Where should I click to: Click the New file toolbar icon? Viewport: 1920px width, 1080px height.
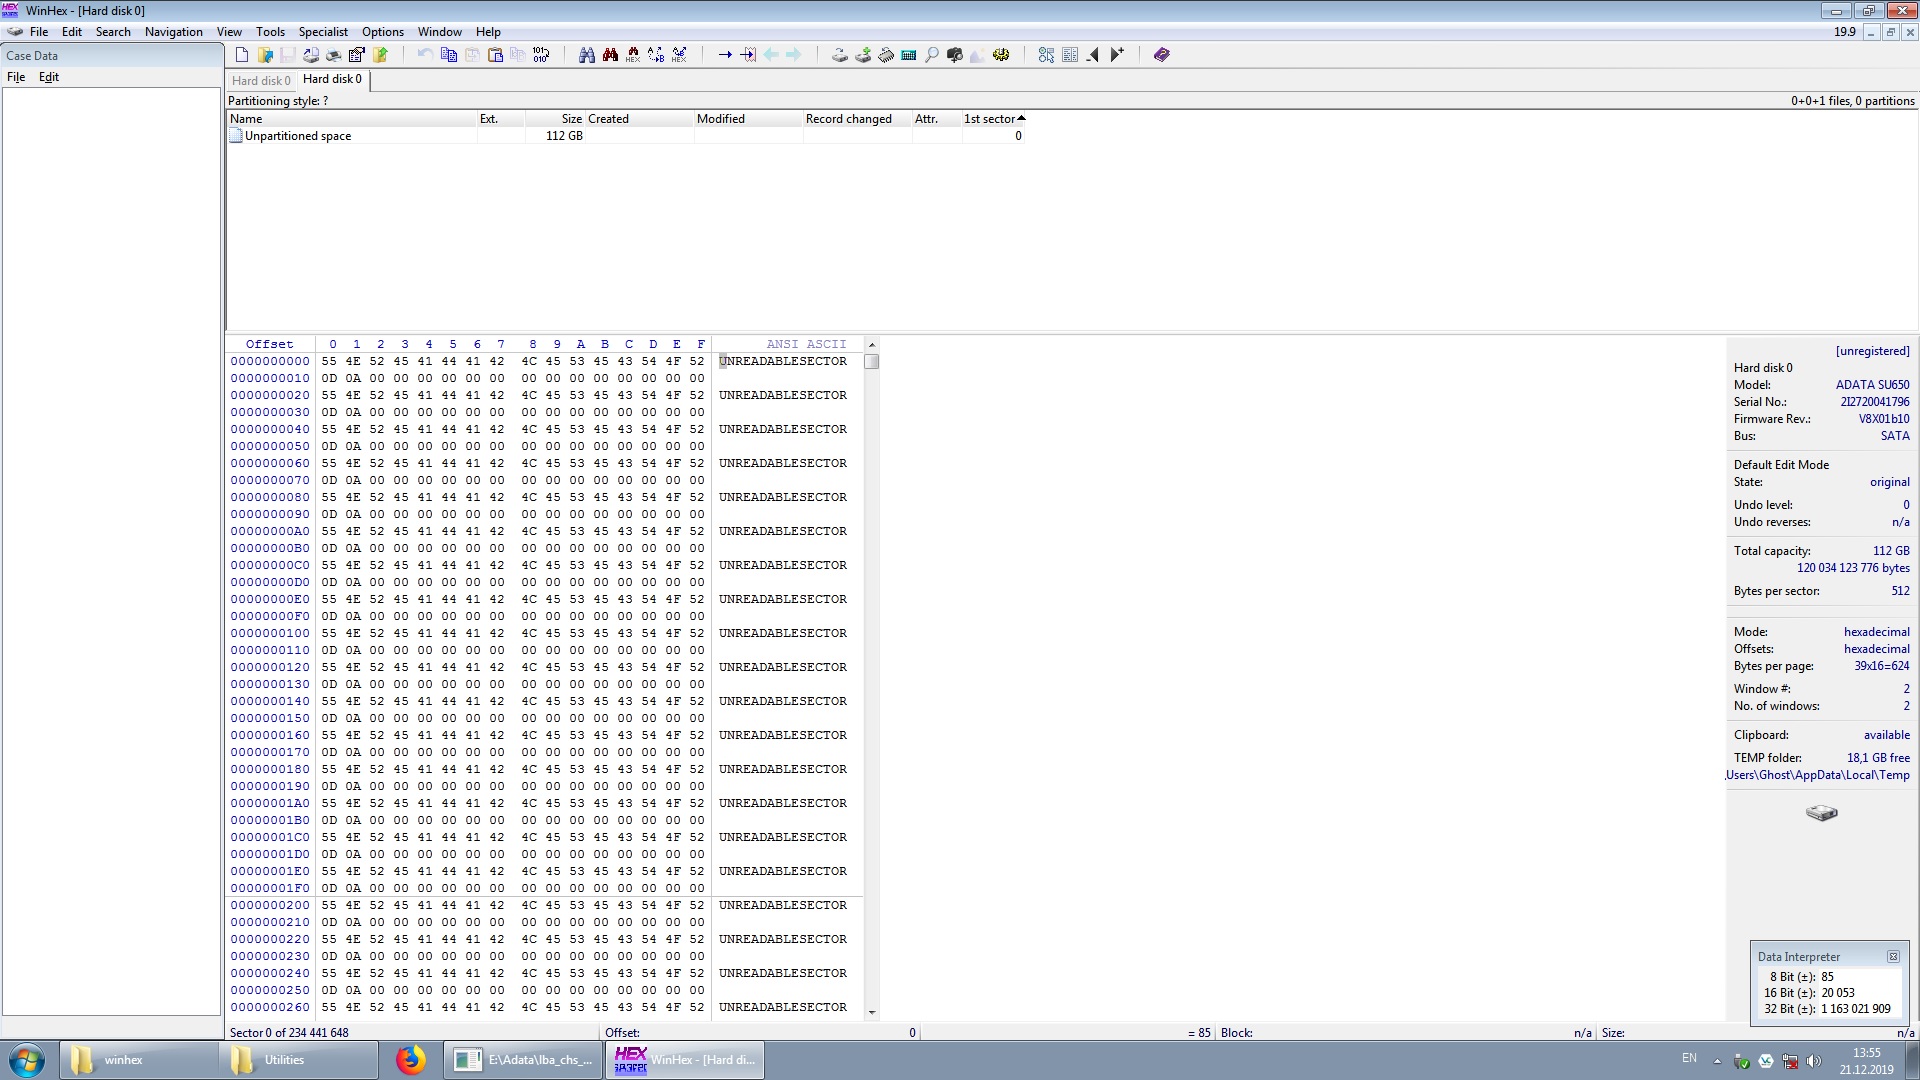click(242, 55)
